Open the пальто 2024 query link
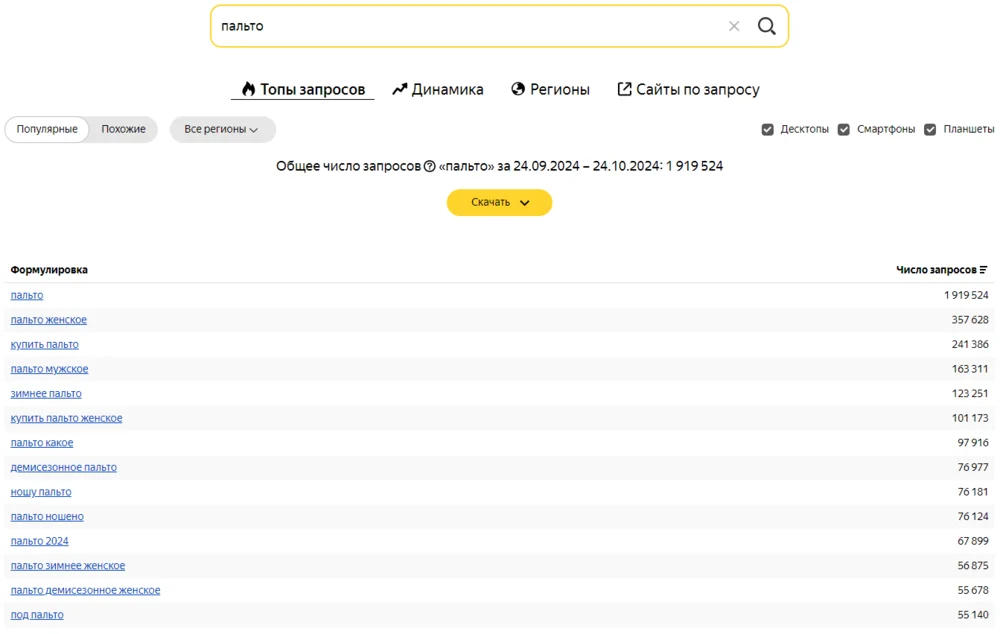 40,541
